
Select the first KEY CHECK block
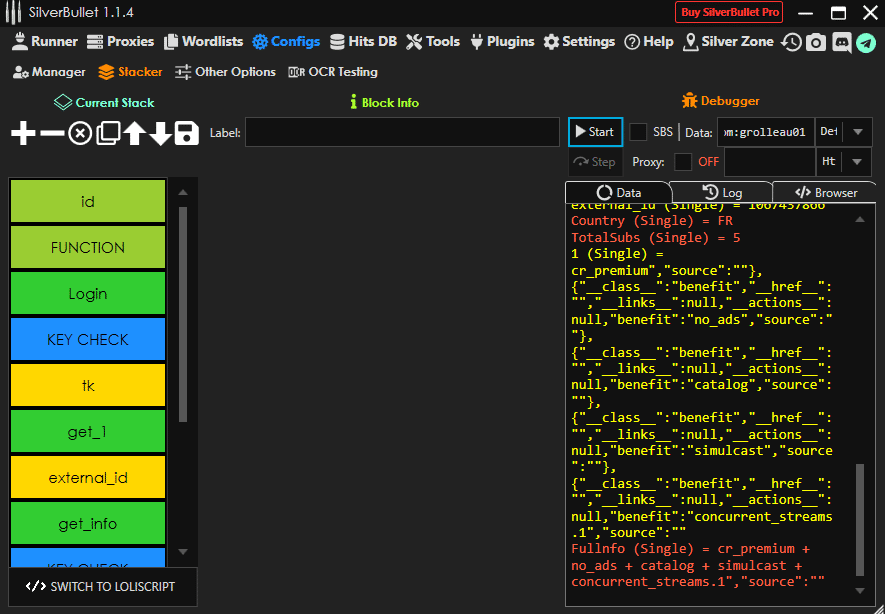pyautogui.click(x=88, y=339)
